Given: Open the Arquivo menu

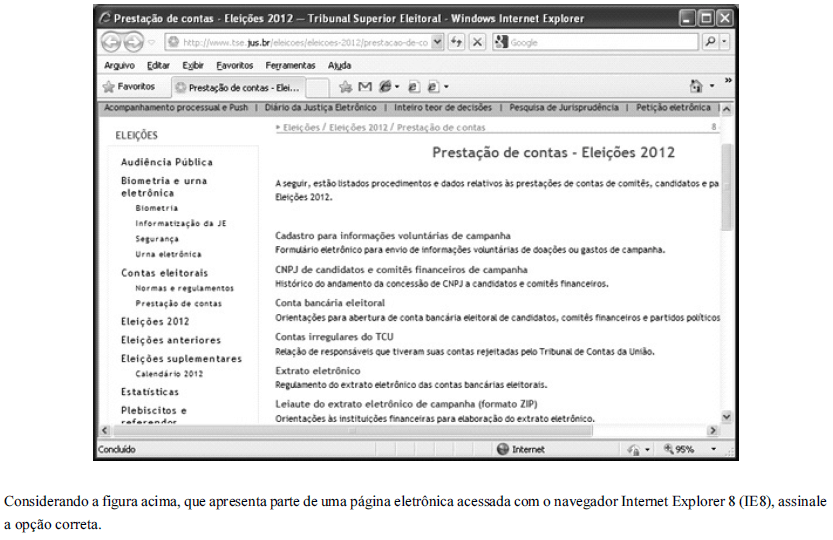Looking at the screenshot, I should (120, 65).
